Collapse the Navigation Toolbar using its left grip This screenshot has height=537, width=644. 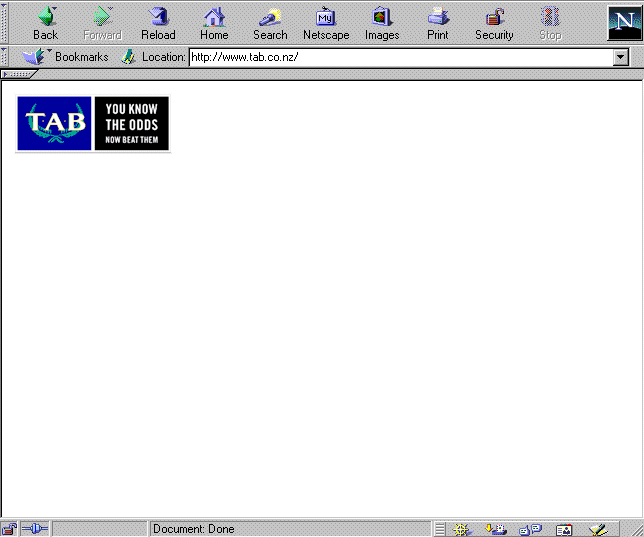point(5,23)
